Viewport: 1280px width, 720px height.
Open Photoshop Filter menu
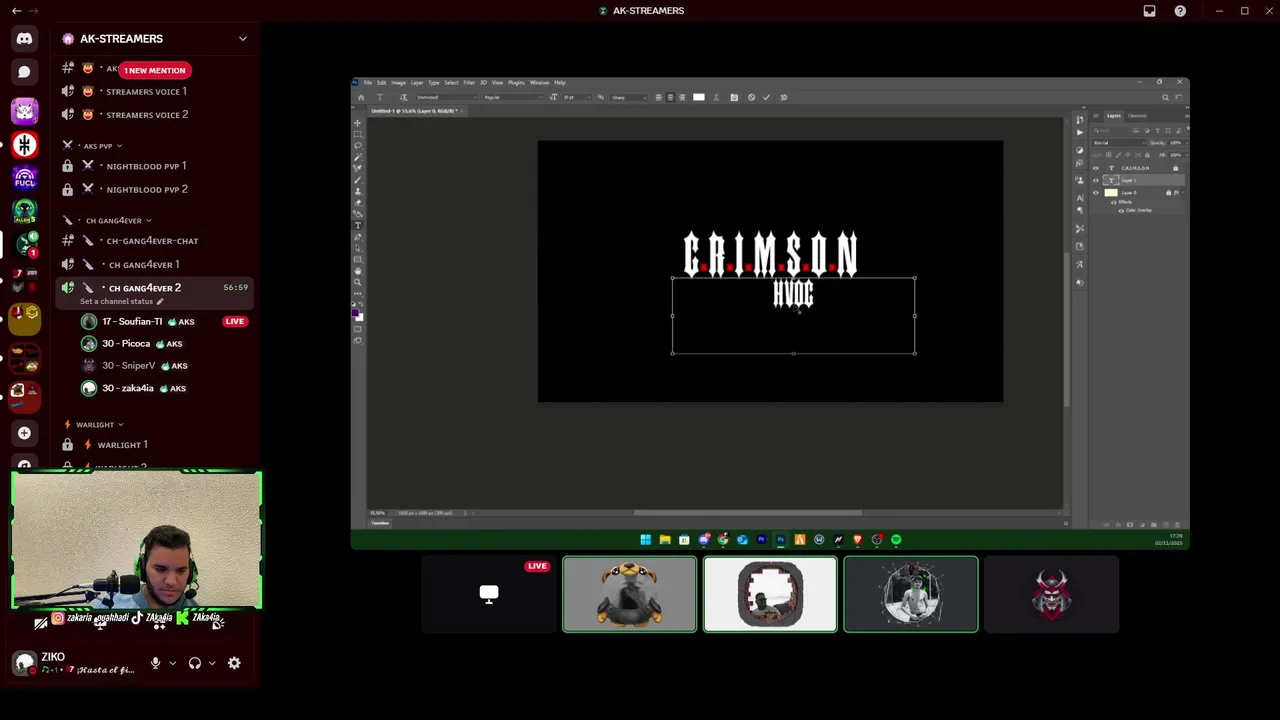[469, 82]
